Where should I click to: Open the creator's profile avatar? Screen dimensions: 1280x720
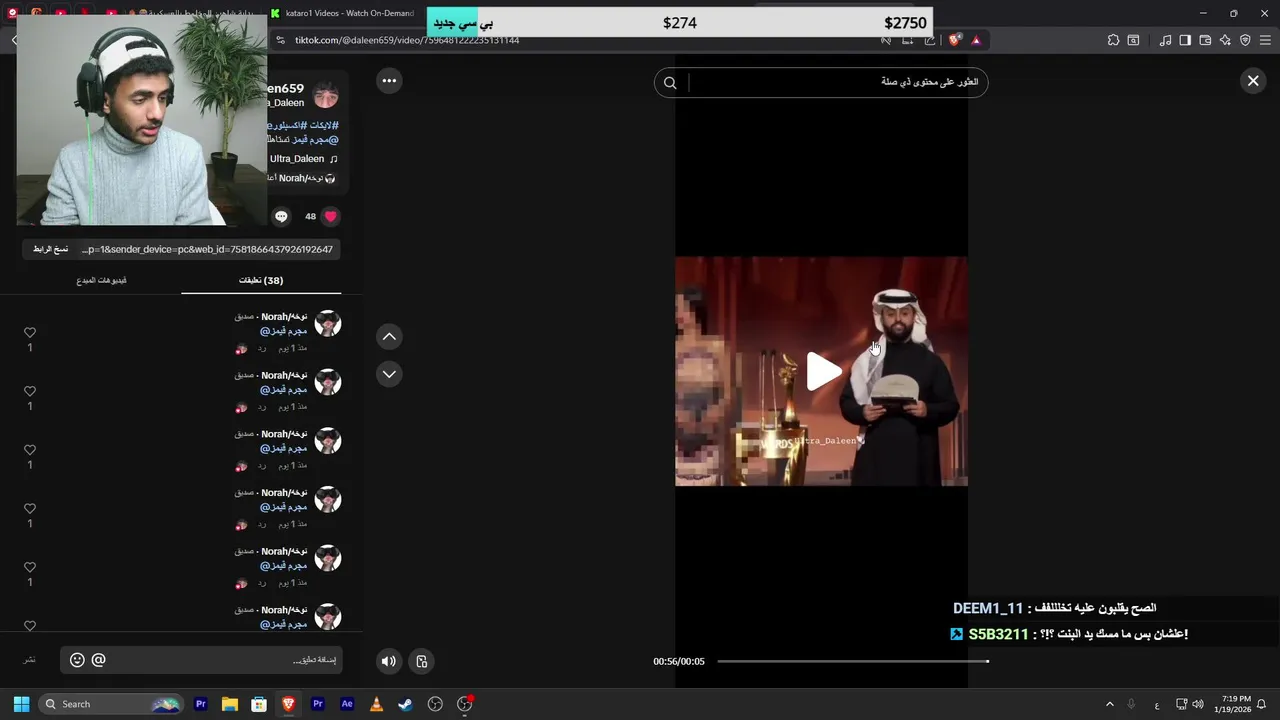[326, 96]
